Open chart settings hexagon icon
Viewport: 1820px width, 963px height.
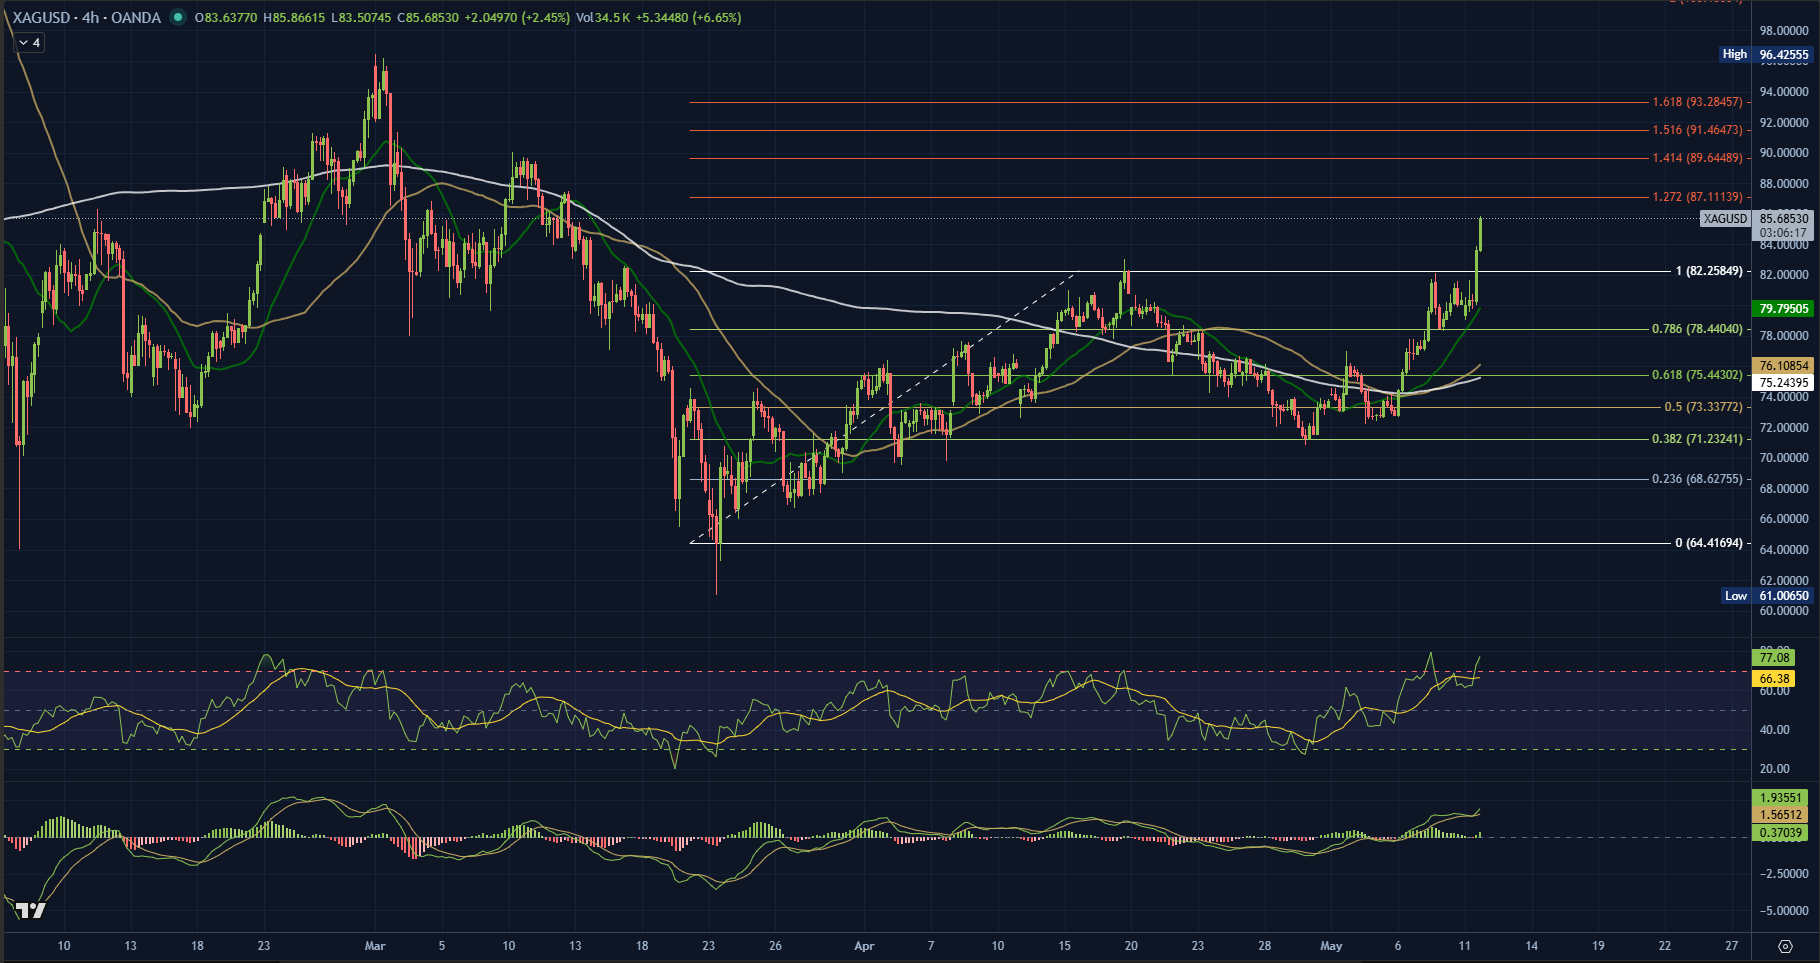point(1785,946)
